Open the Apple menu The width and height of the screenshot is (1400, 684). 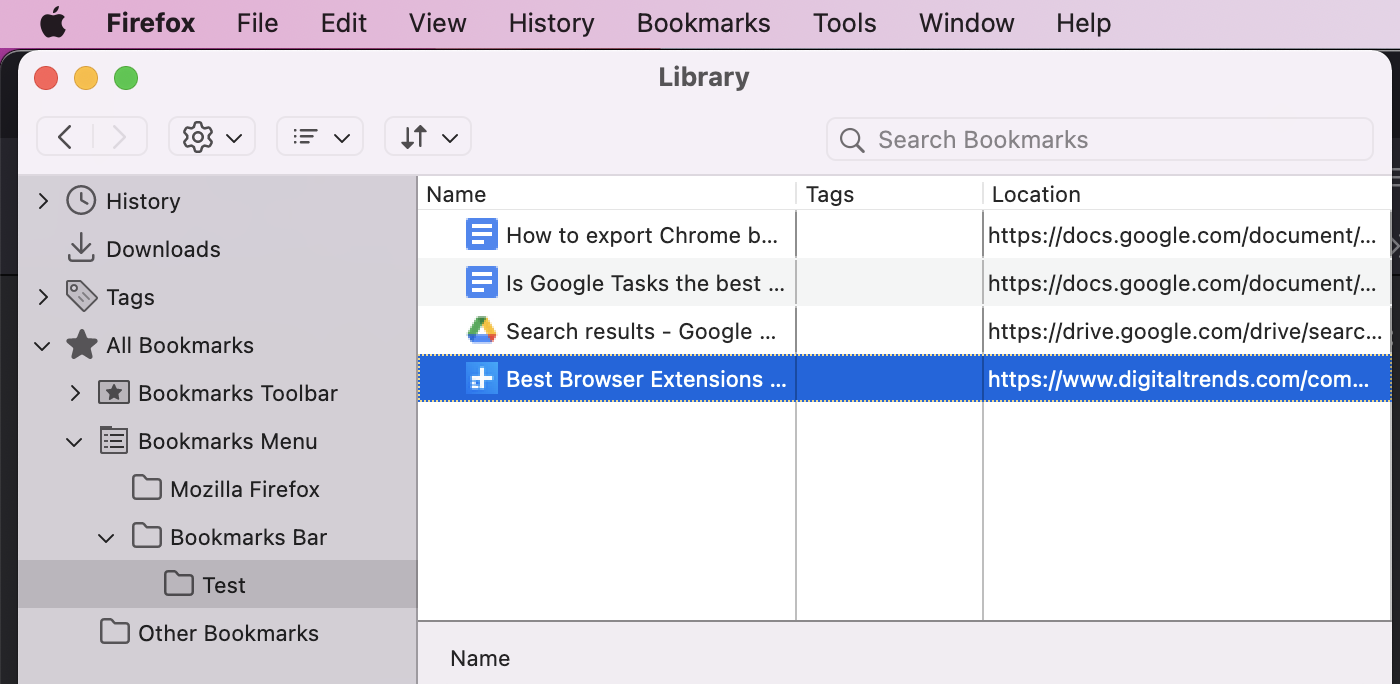click(52, 23)
